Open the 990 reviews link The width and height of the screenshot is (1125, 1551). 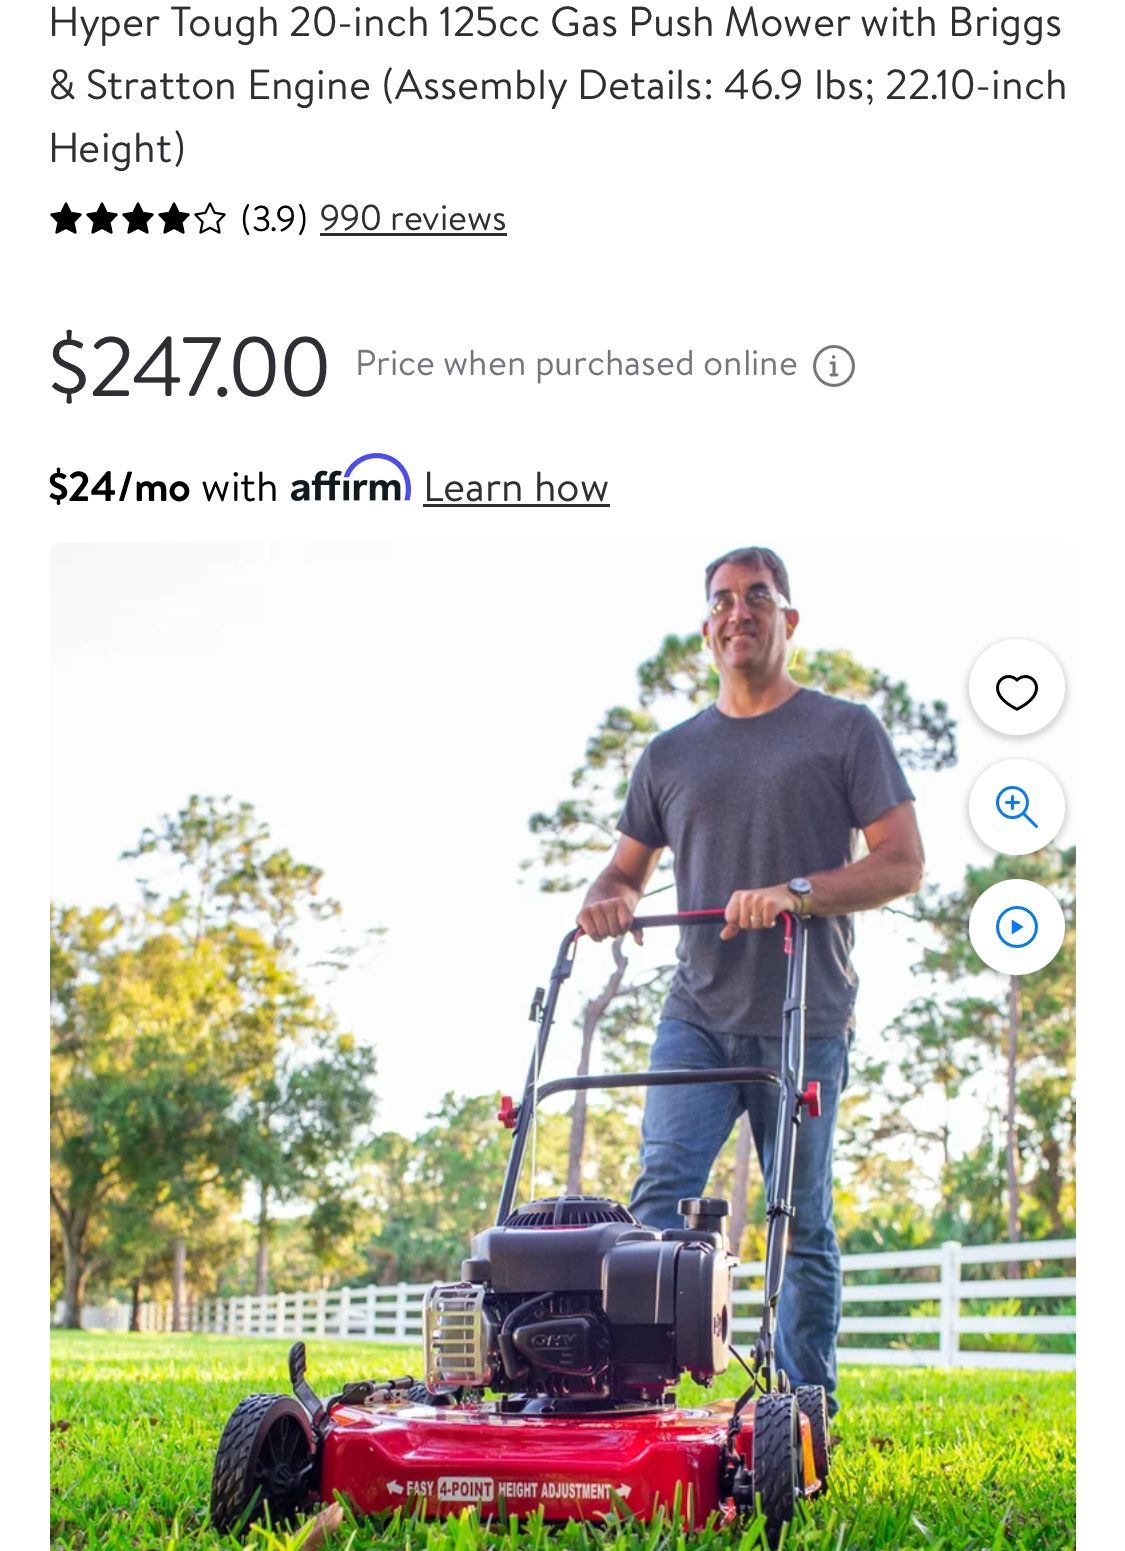(413, 218)
